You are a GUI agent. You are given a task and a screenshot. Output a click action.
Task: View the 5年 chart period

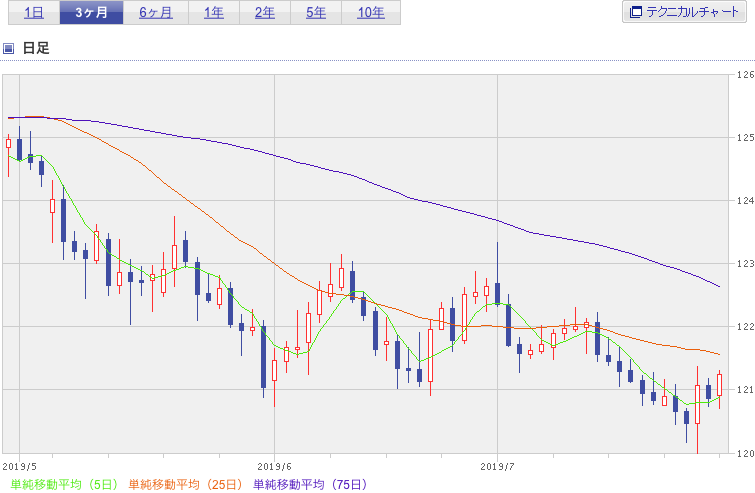click(316, 13)
